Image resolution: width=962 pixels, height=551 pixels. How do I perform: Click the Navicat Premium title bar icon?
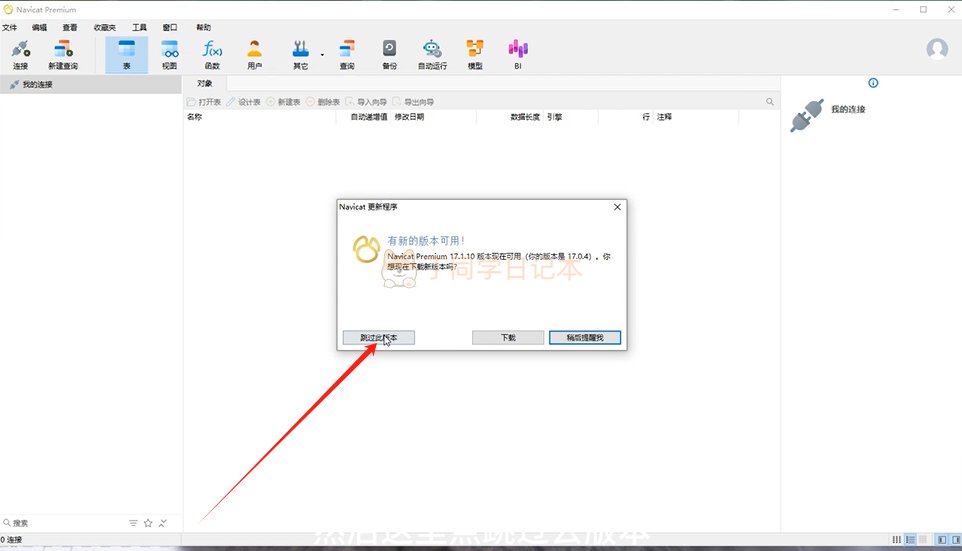[x=8, y=9]
